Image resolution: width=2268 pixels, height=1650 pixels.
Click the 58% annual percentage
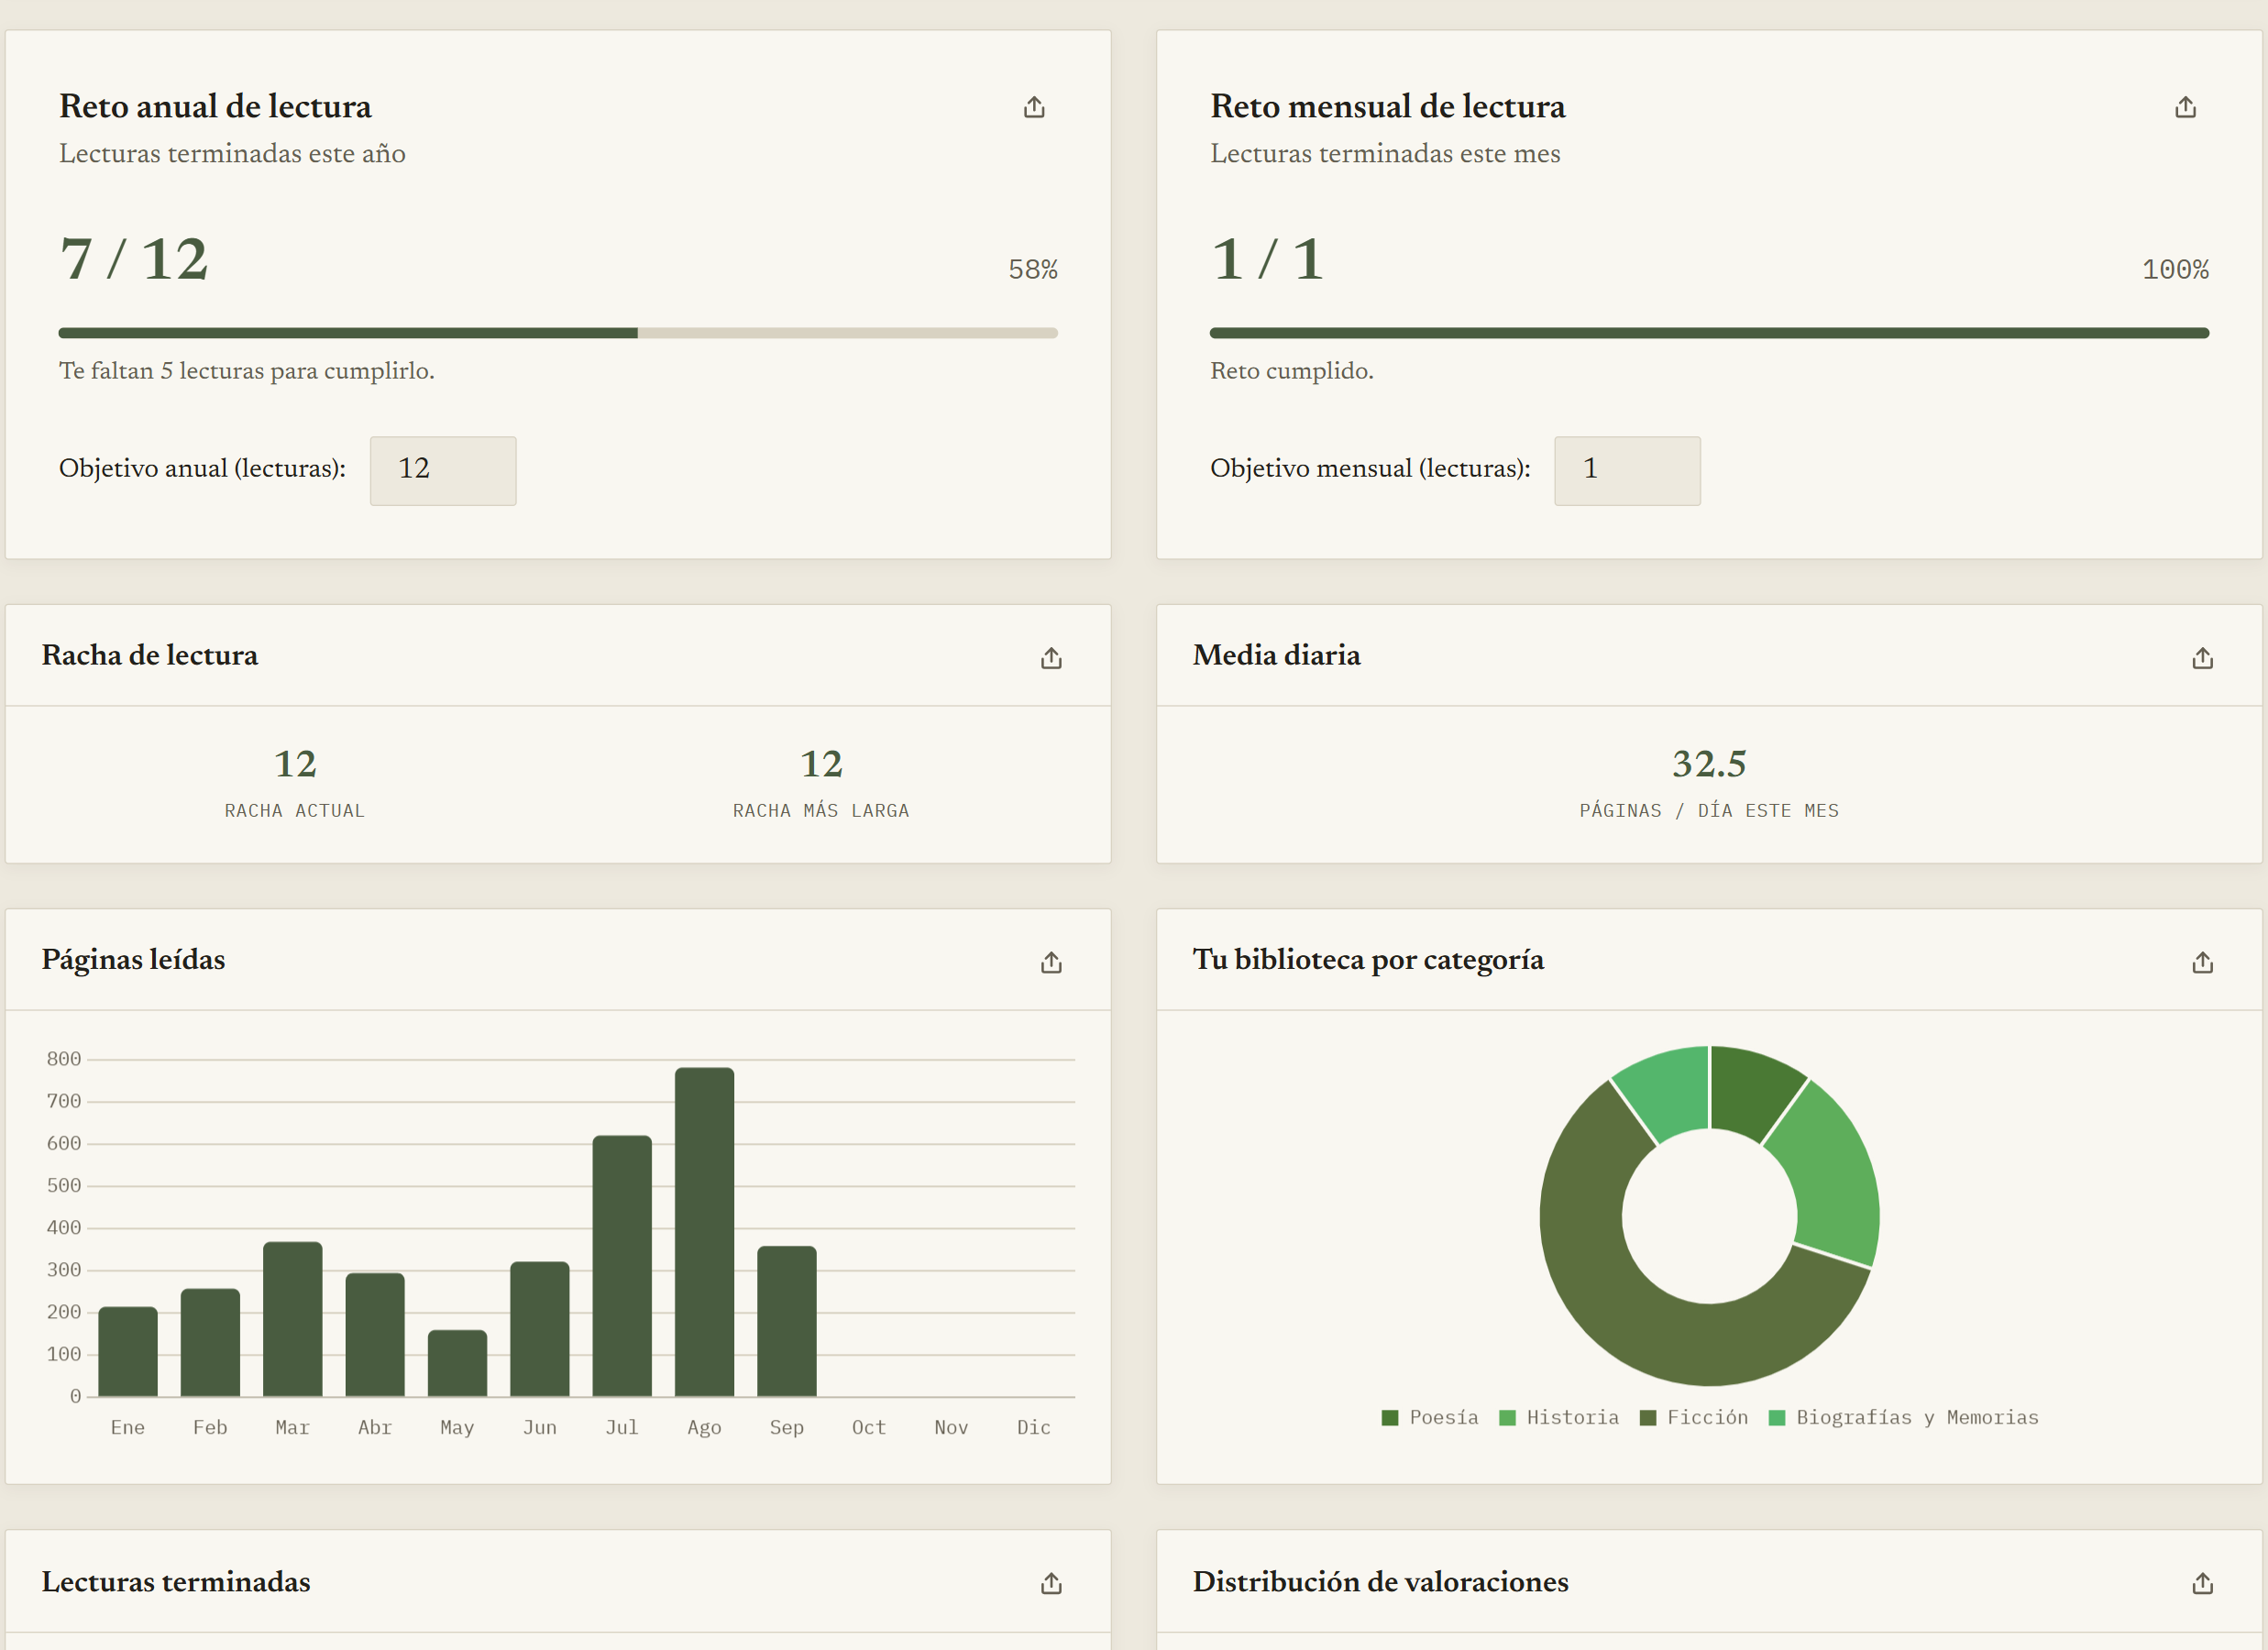[x=1033, y=269]
